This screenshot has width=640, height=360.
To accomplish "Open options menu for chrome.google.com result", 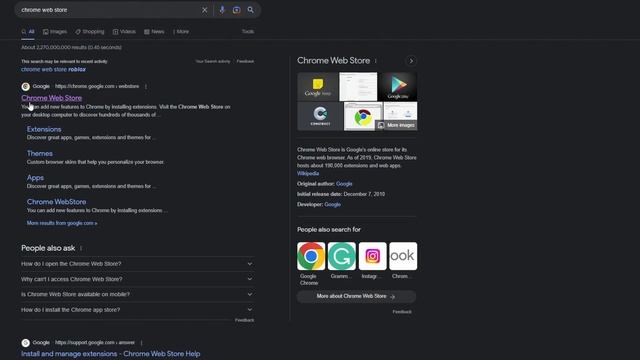I will pyautogui.click(x=146, y=87).
